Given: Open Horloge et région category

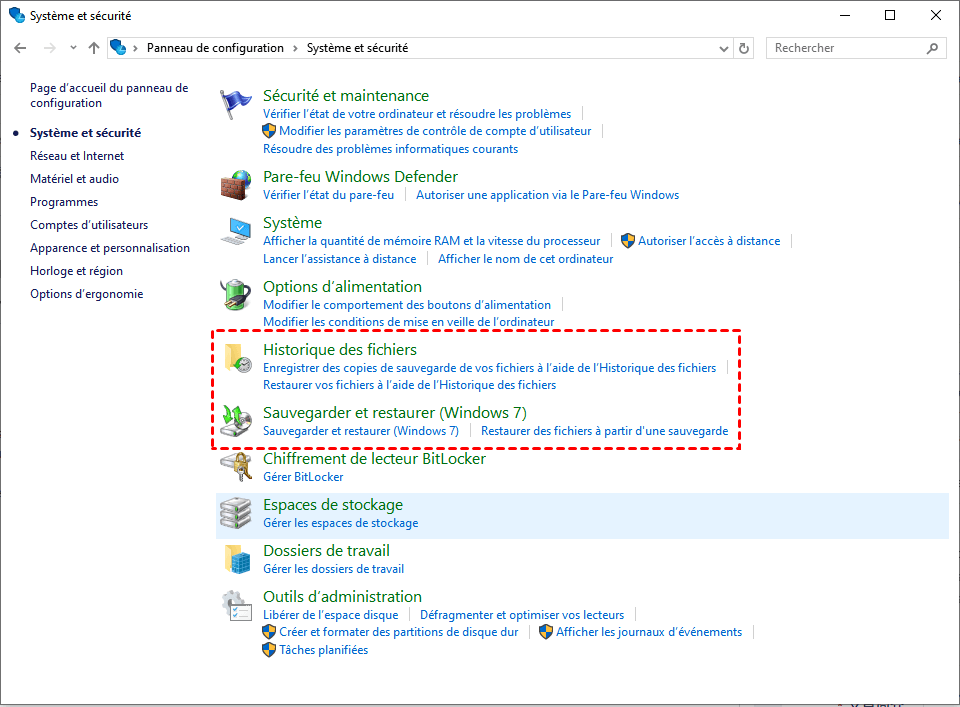Looking at the screenshot, I should point(77,271).
